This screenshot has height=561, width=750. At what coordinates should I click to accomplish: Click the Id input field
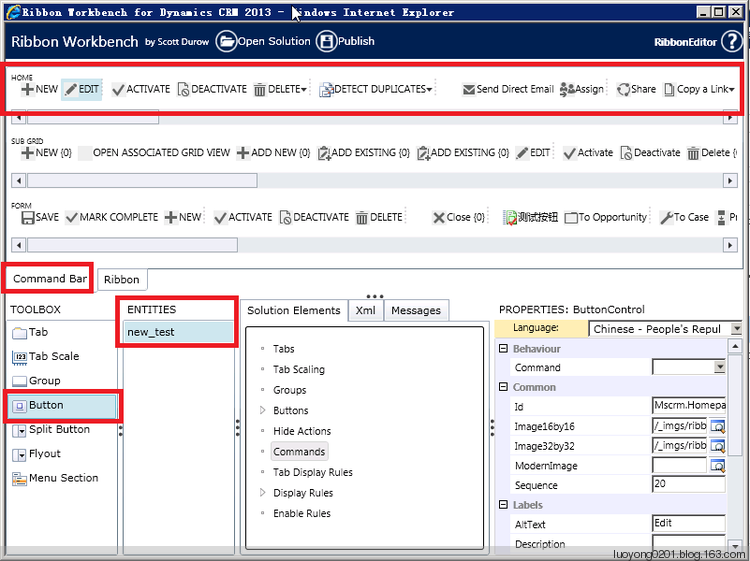[689, 406]
